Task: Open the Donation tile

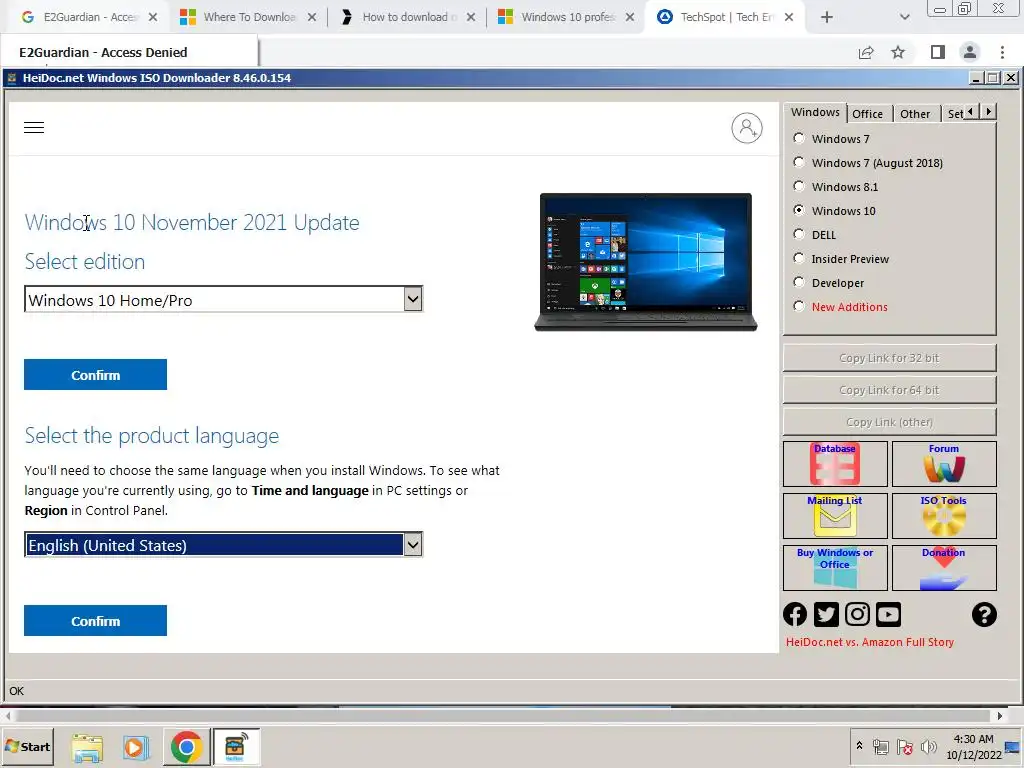Action: pyautogui.click(x=944, y=568)
